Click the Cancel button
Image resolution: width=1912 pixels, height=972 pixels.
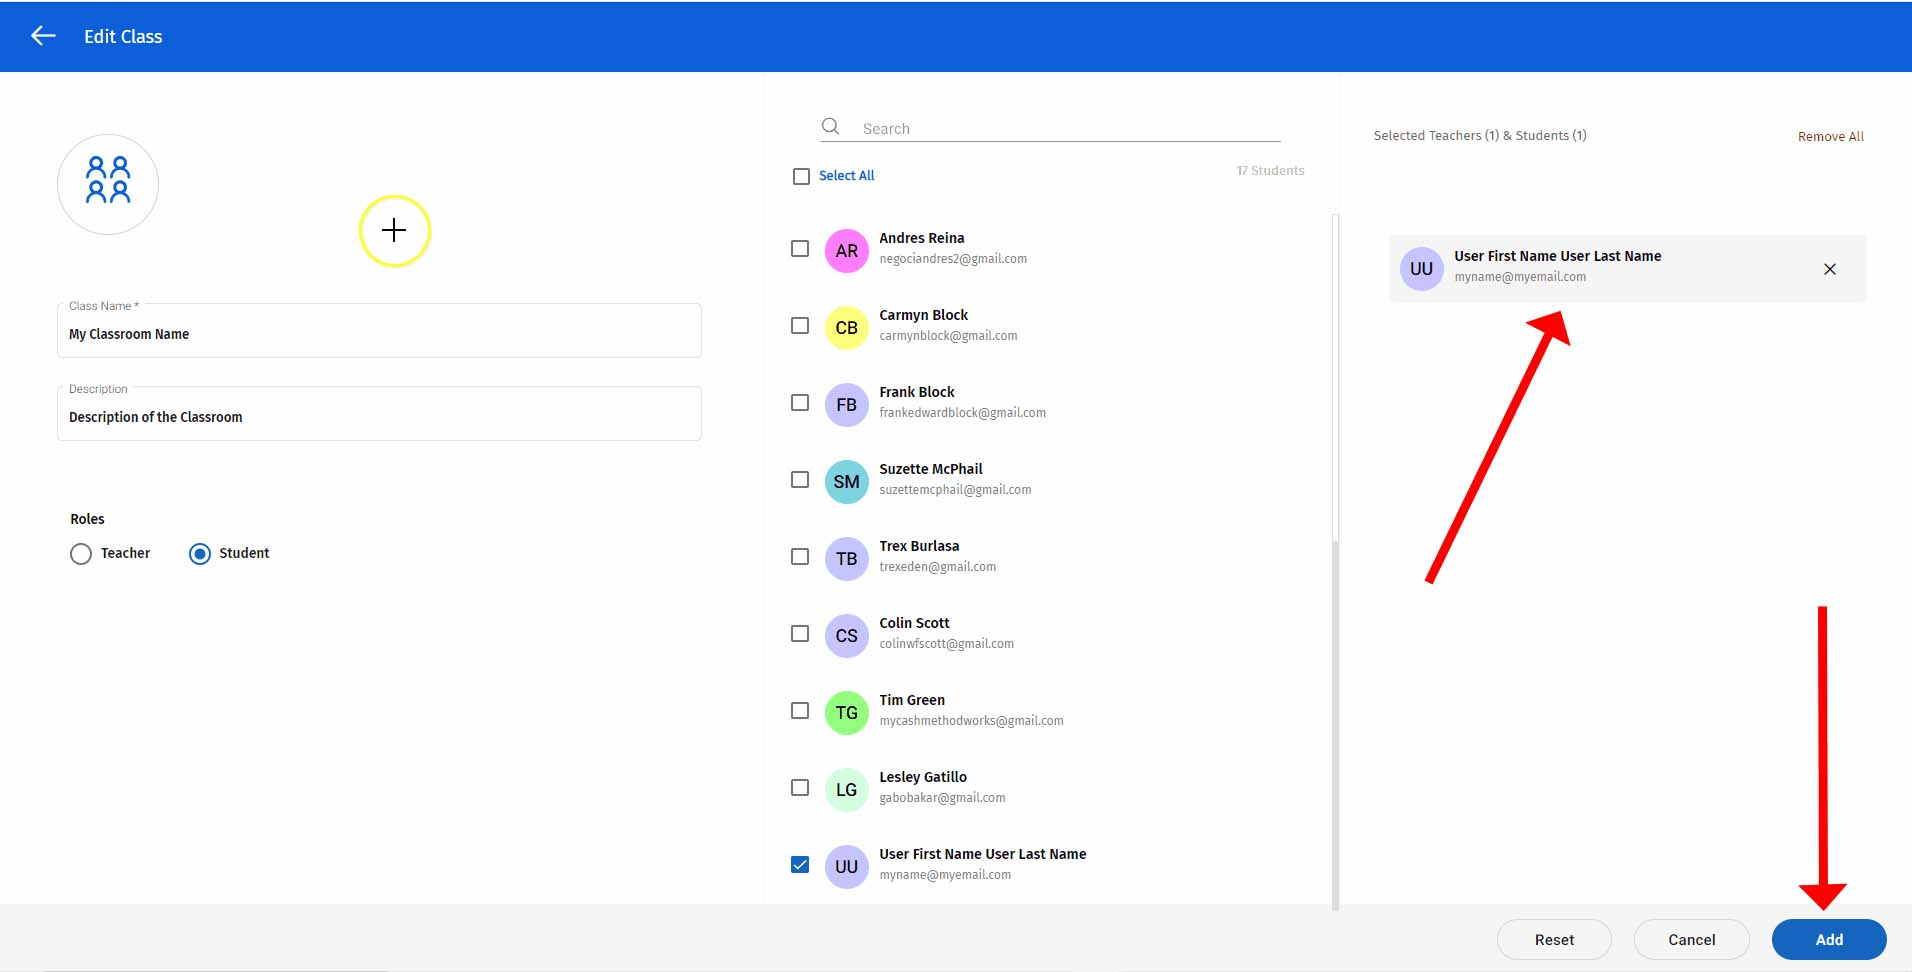1691,939
